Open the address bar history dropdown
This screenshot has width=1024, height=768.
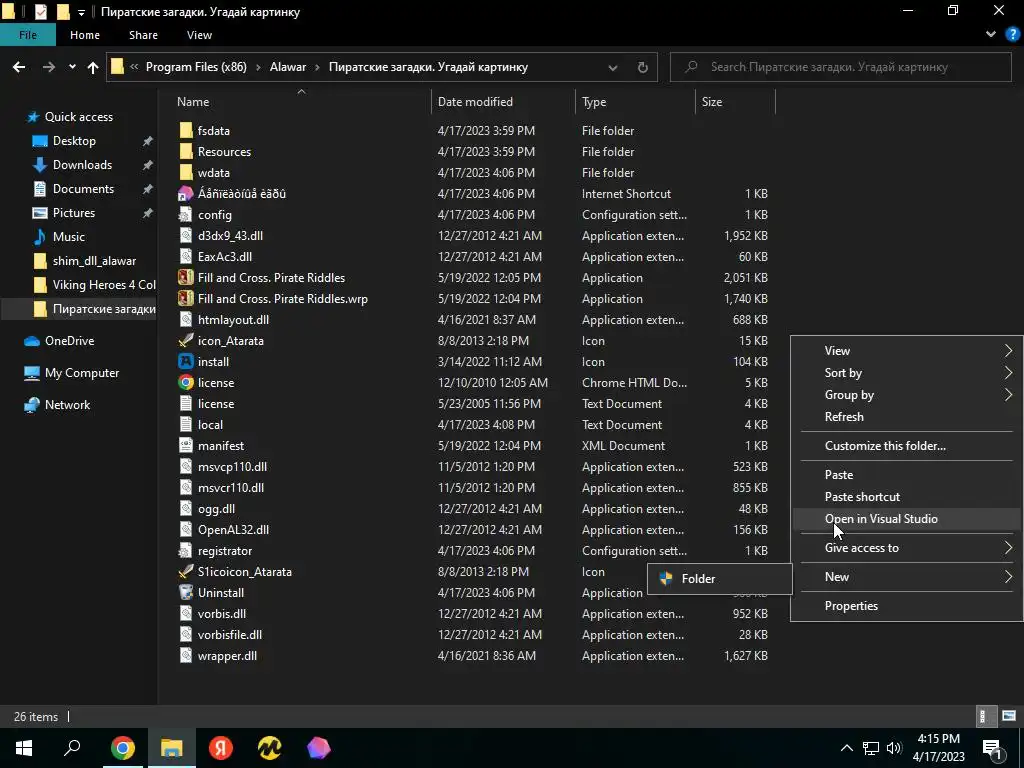point(613,67)
